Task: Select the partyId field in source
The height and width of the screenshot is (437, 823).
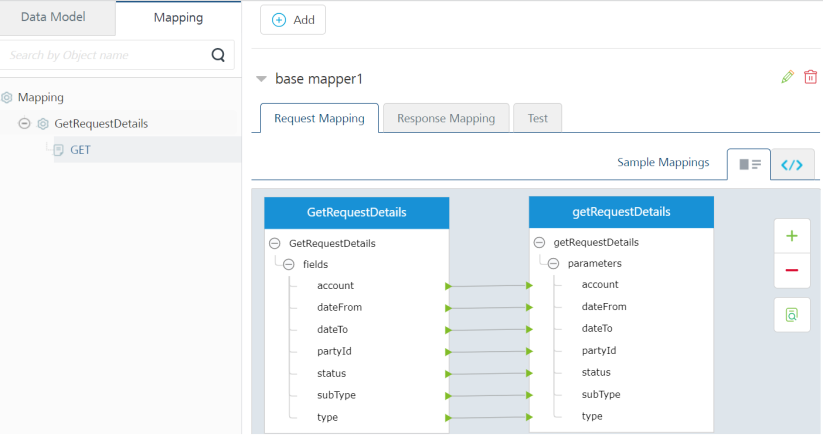Action: (334, 351)
